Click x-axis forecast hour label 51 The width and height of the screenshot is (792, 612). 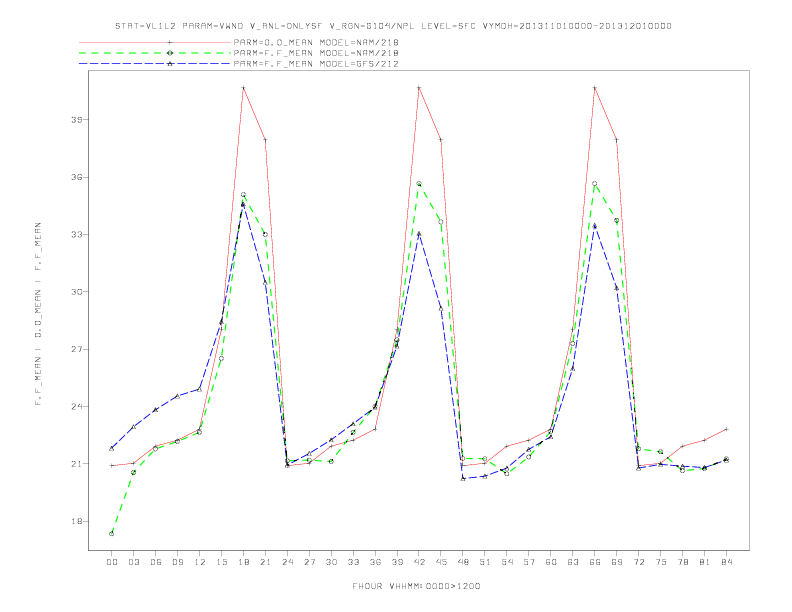click(x=485, y=562)
